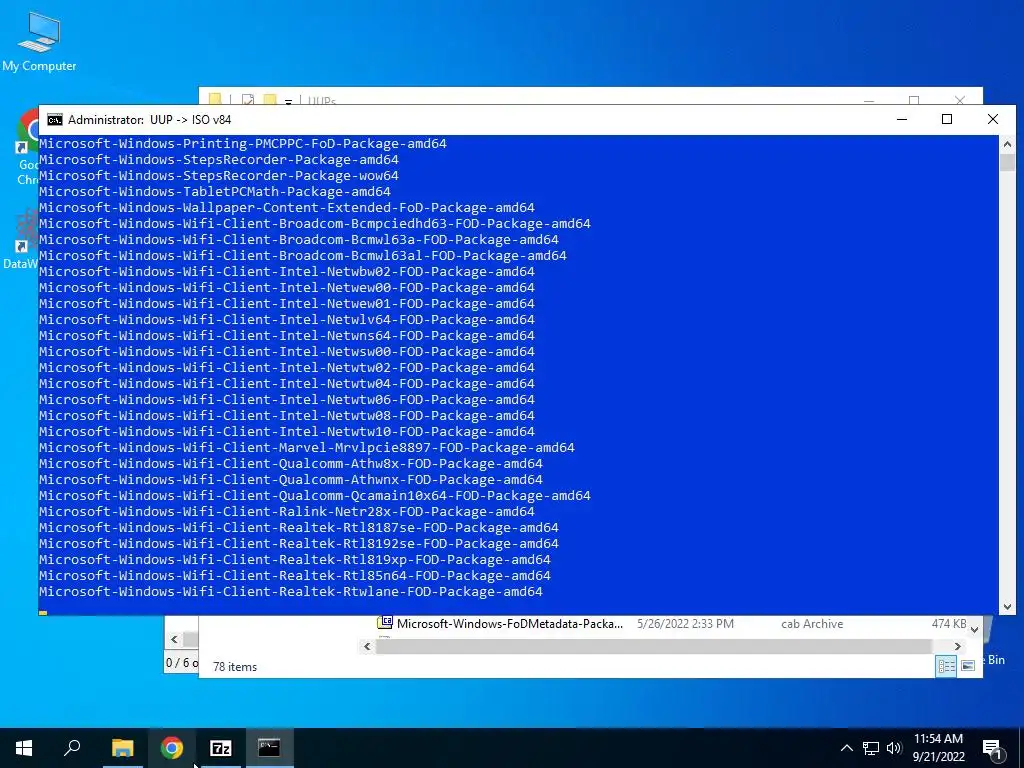This screenshot has height=768, width=1024.
Task: Click the Ralink-Netr28x package line
Action: (x=287, y=511)
